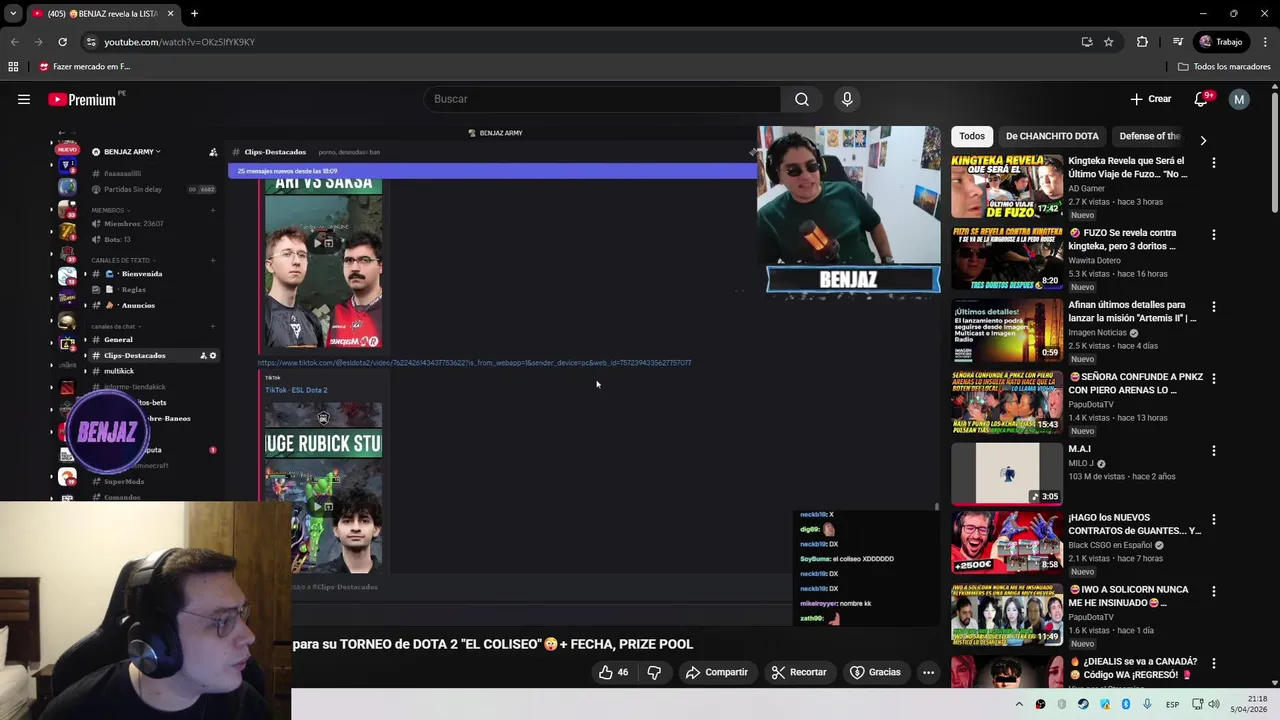The image size is (1280, 720).
Task: Open Chrome media control icon
Action: [x=1178, y=42]
